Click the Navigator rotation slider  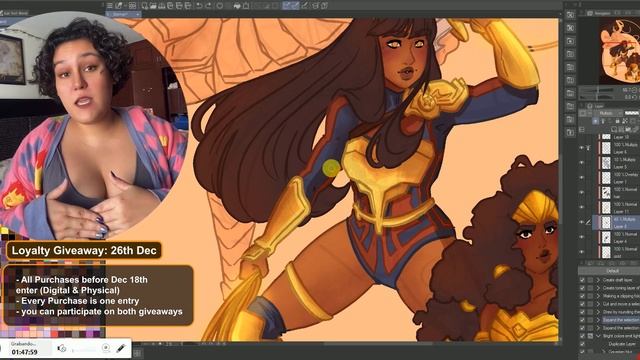pos(597,97)
